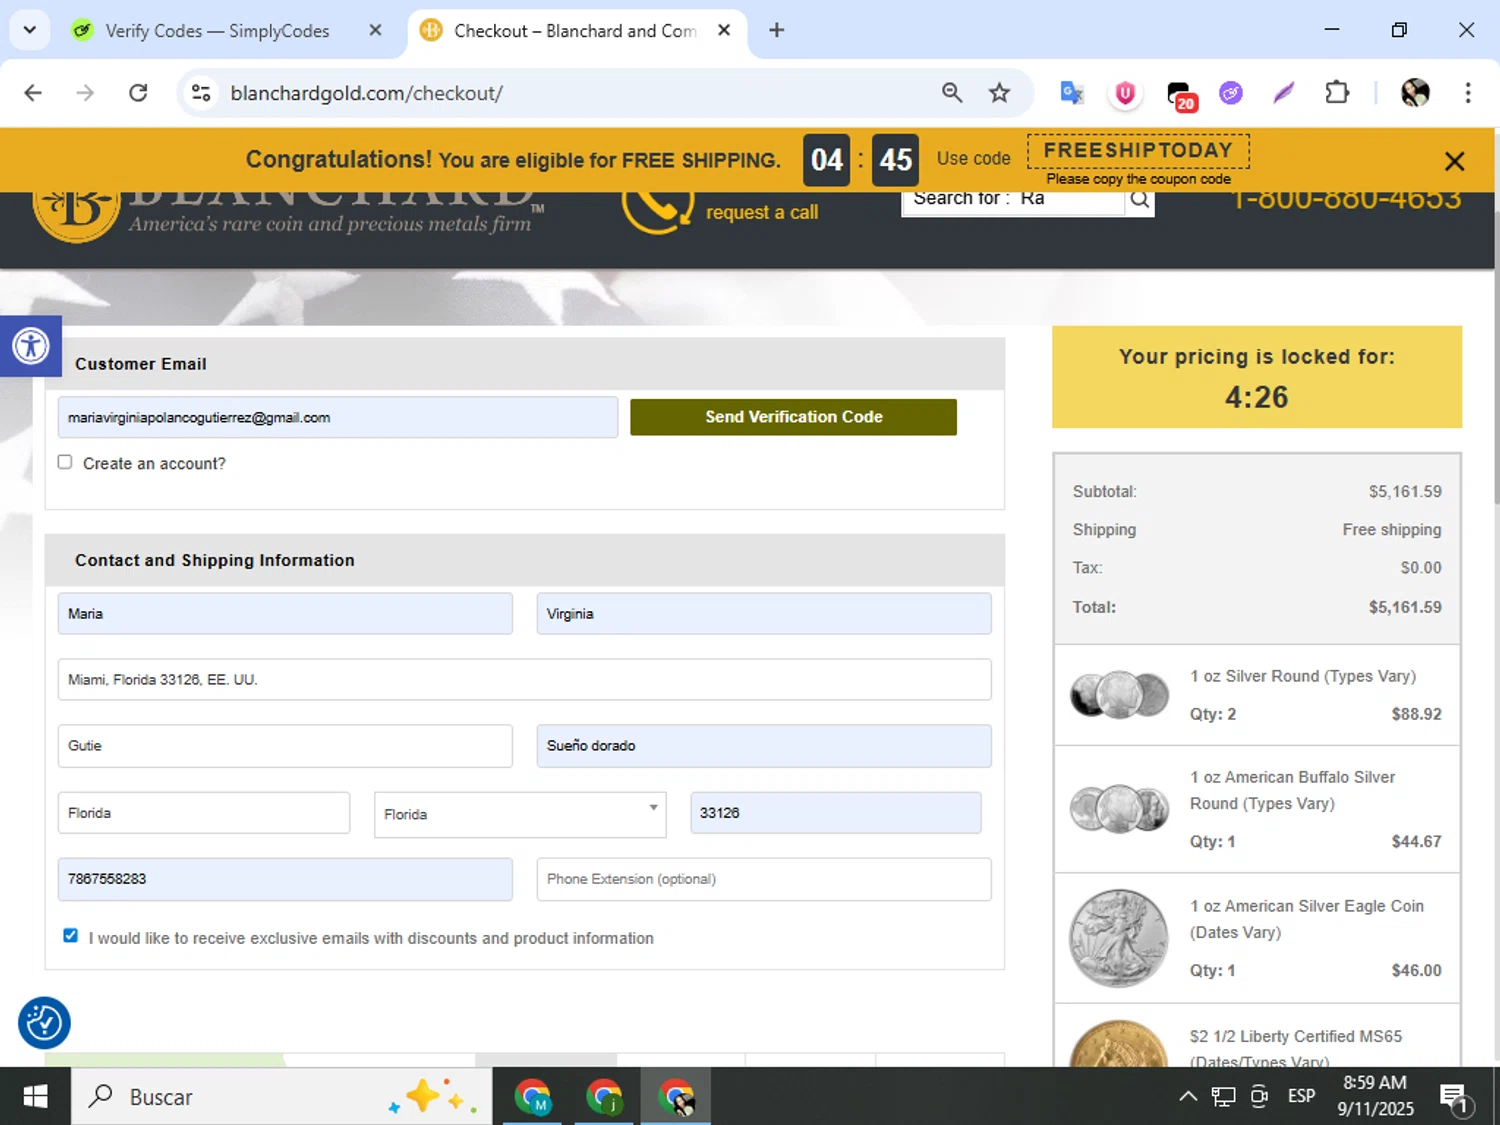Open the Google Translate extension
The image size is (1500, 1125).
coord(1072,93)
